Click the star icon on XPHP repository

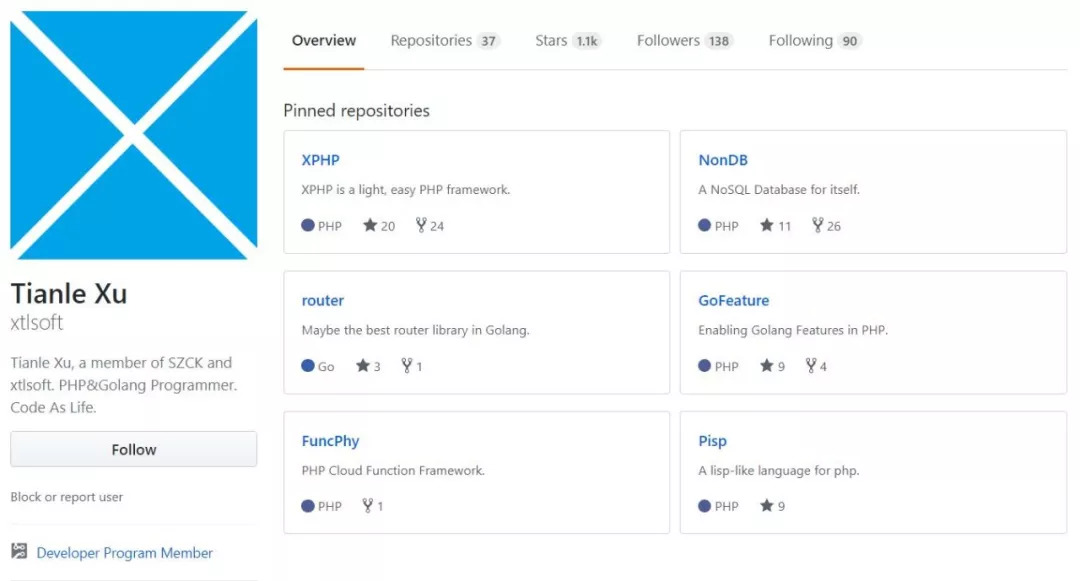(370, 226)
